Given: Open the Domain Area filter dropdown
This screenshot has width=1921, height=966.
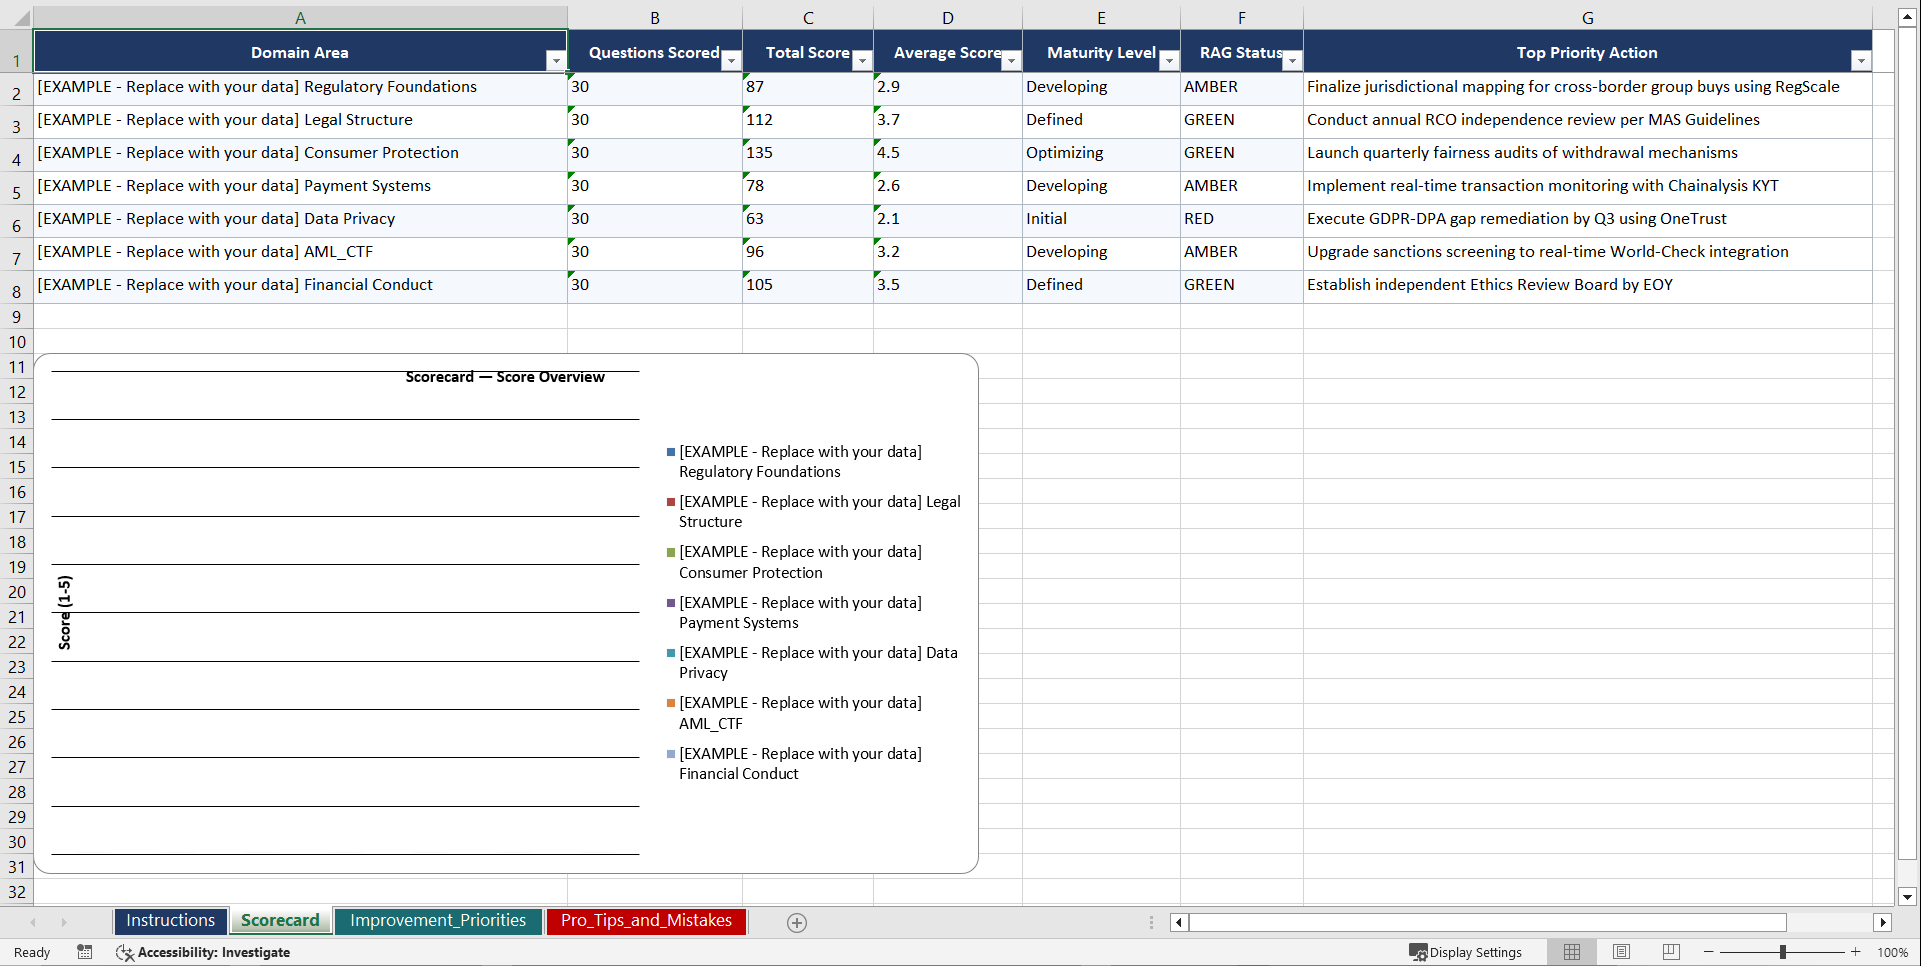Looking at the screenshot, I should 556,60.
